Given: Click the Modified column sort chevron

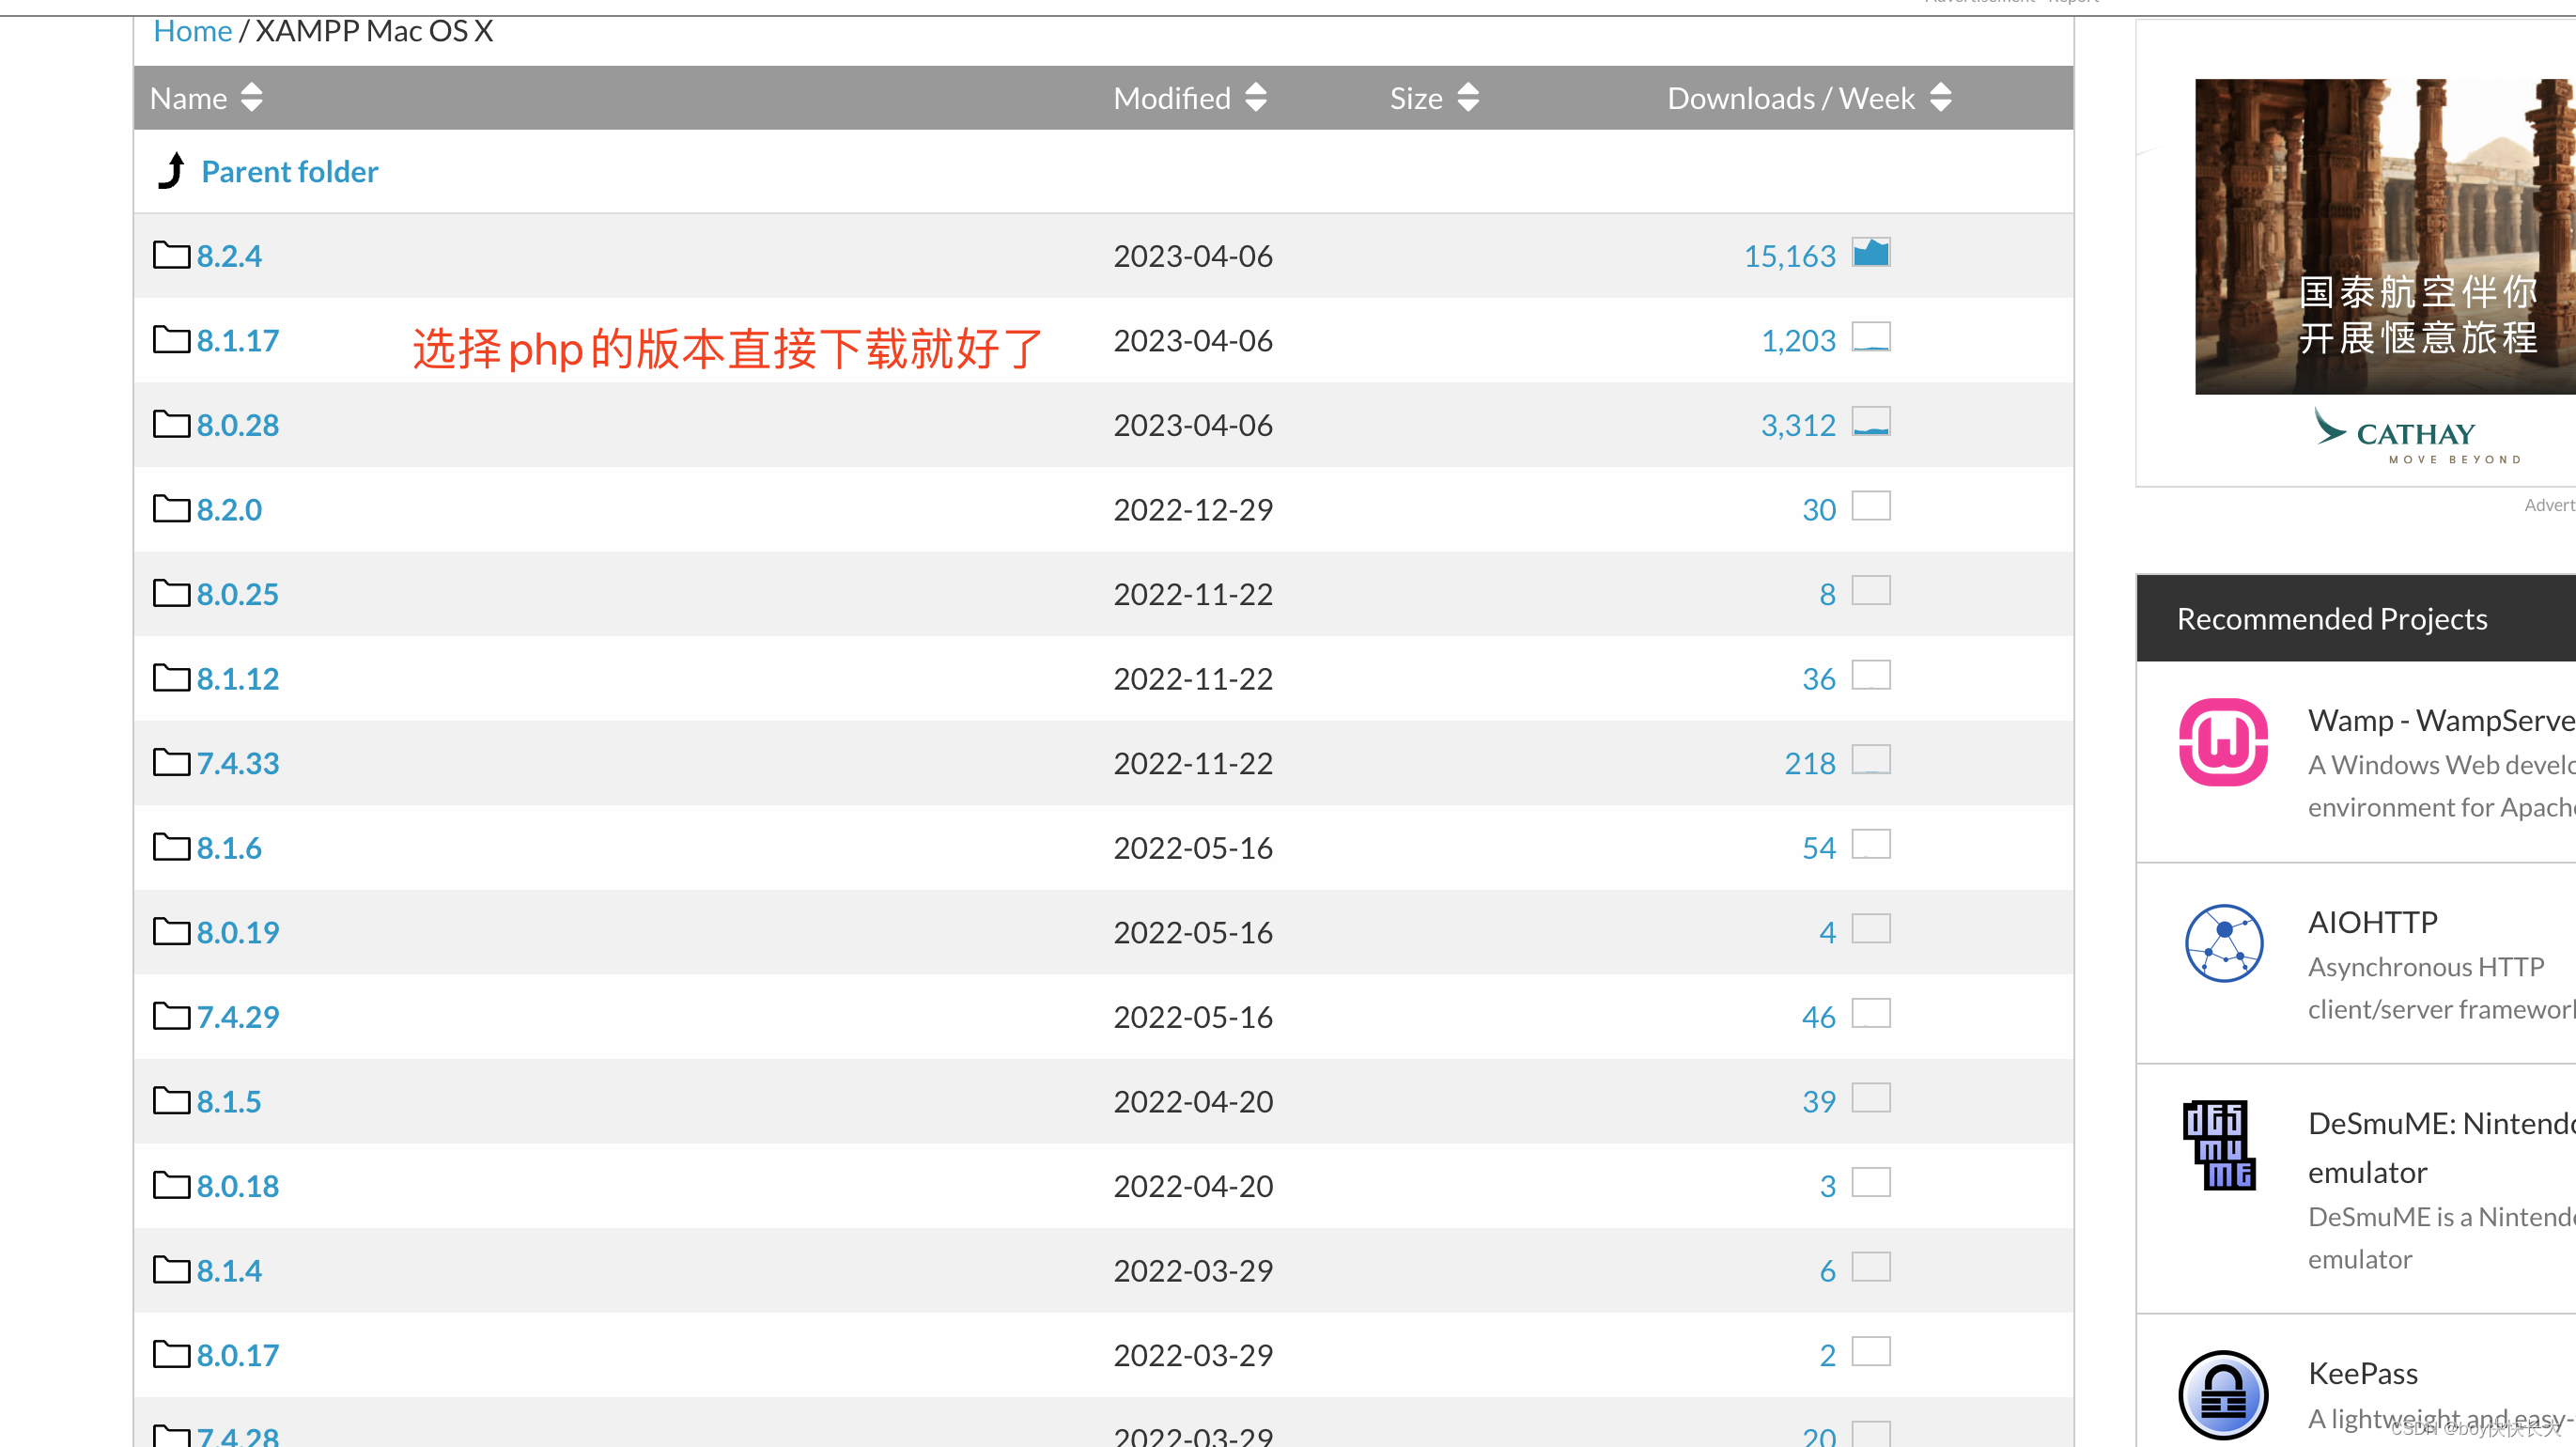Looking at the screenshot, I should pos(1257,97).
